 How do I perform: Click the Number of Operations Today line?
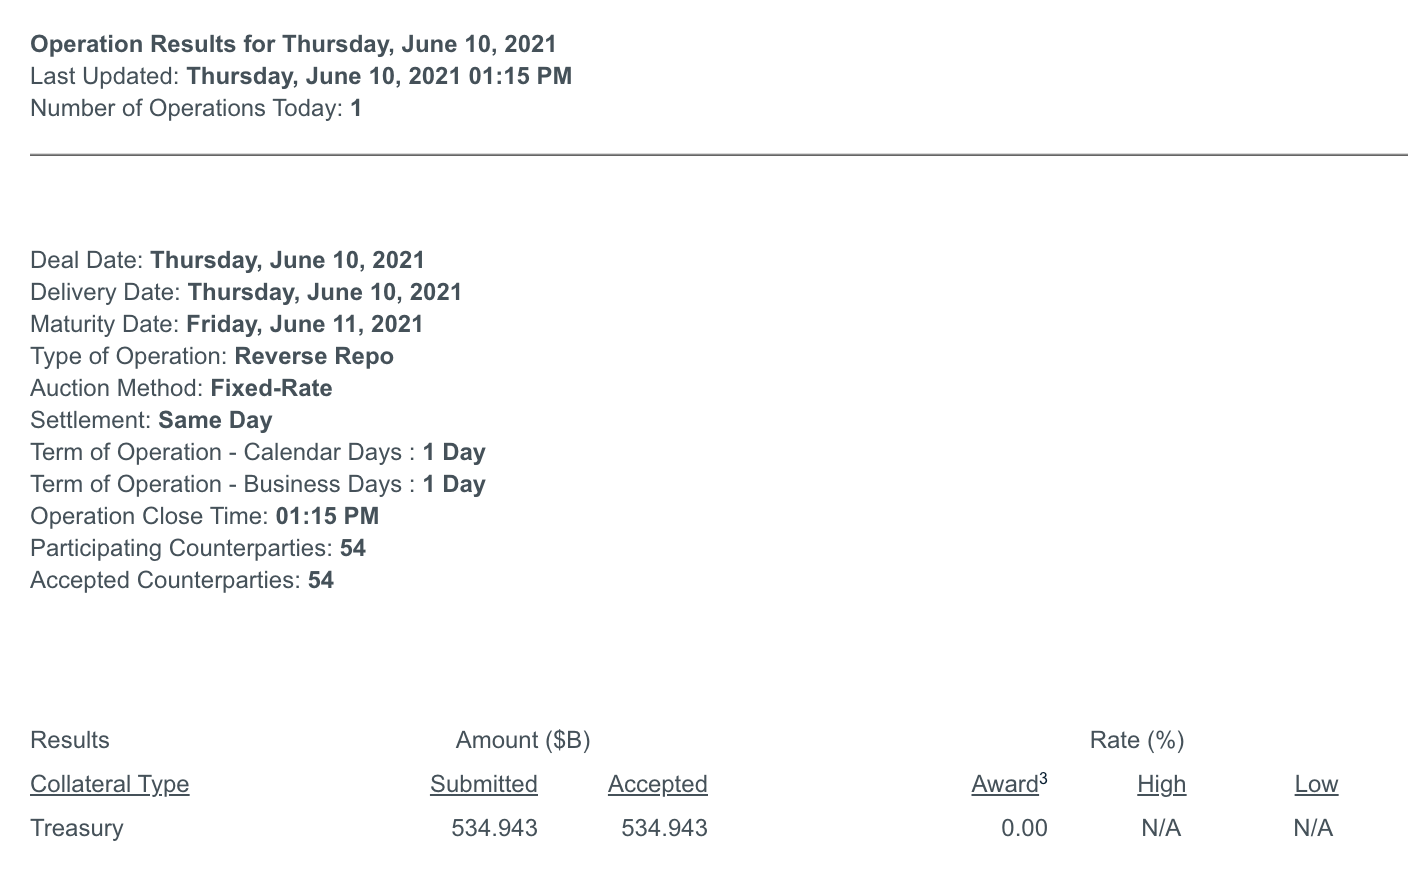196,108
